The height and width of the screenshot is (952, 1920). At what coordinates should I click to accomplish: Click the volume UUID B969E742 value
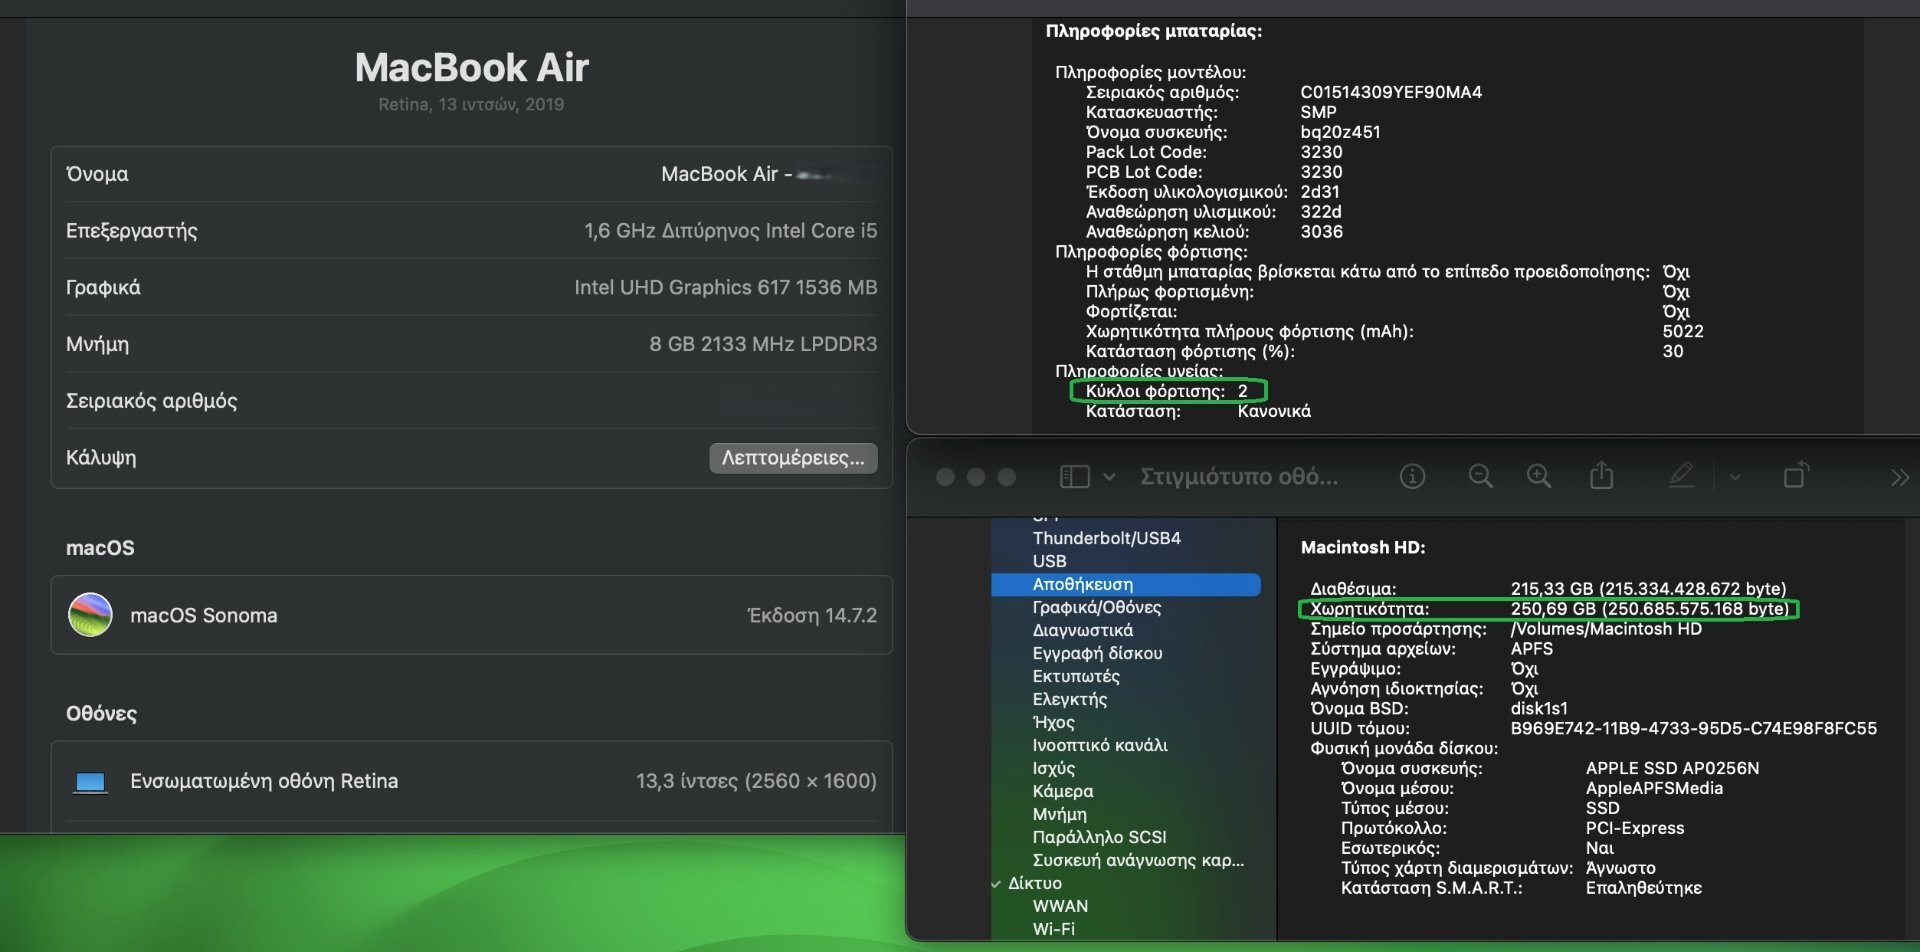pyautogui.click(x=1693, y=728)
